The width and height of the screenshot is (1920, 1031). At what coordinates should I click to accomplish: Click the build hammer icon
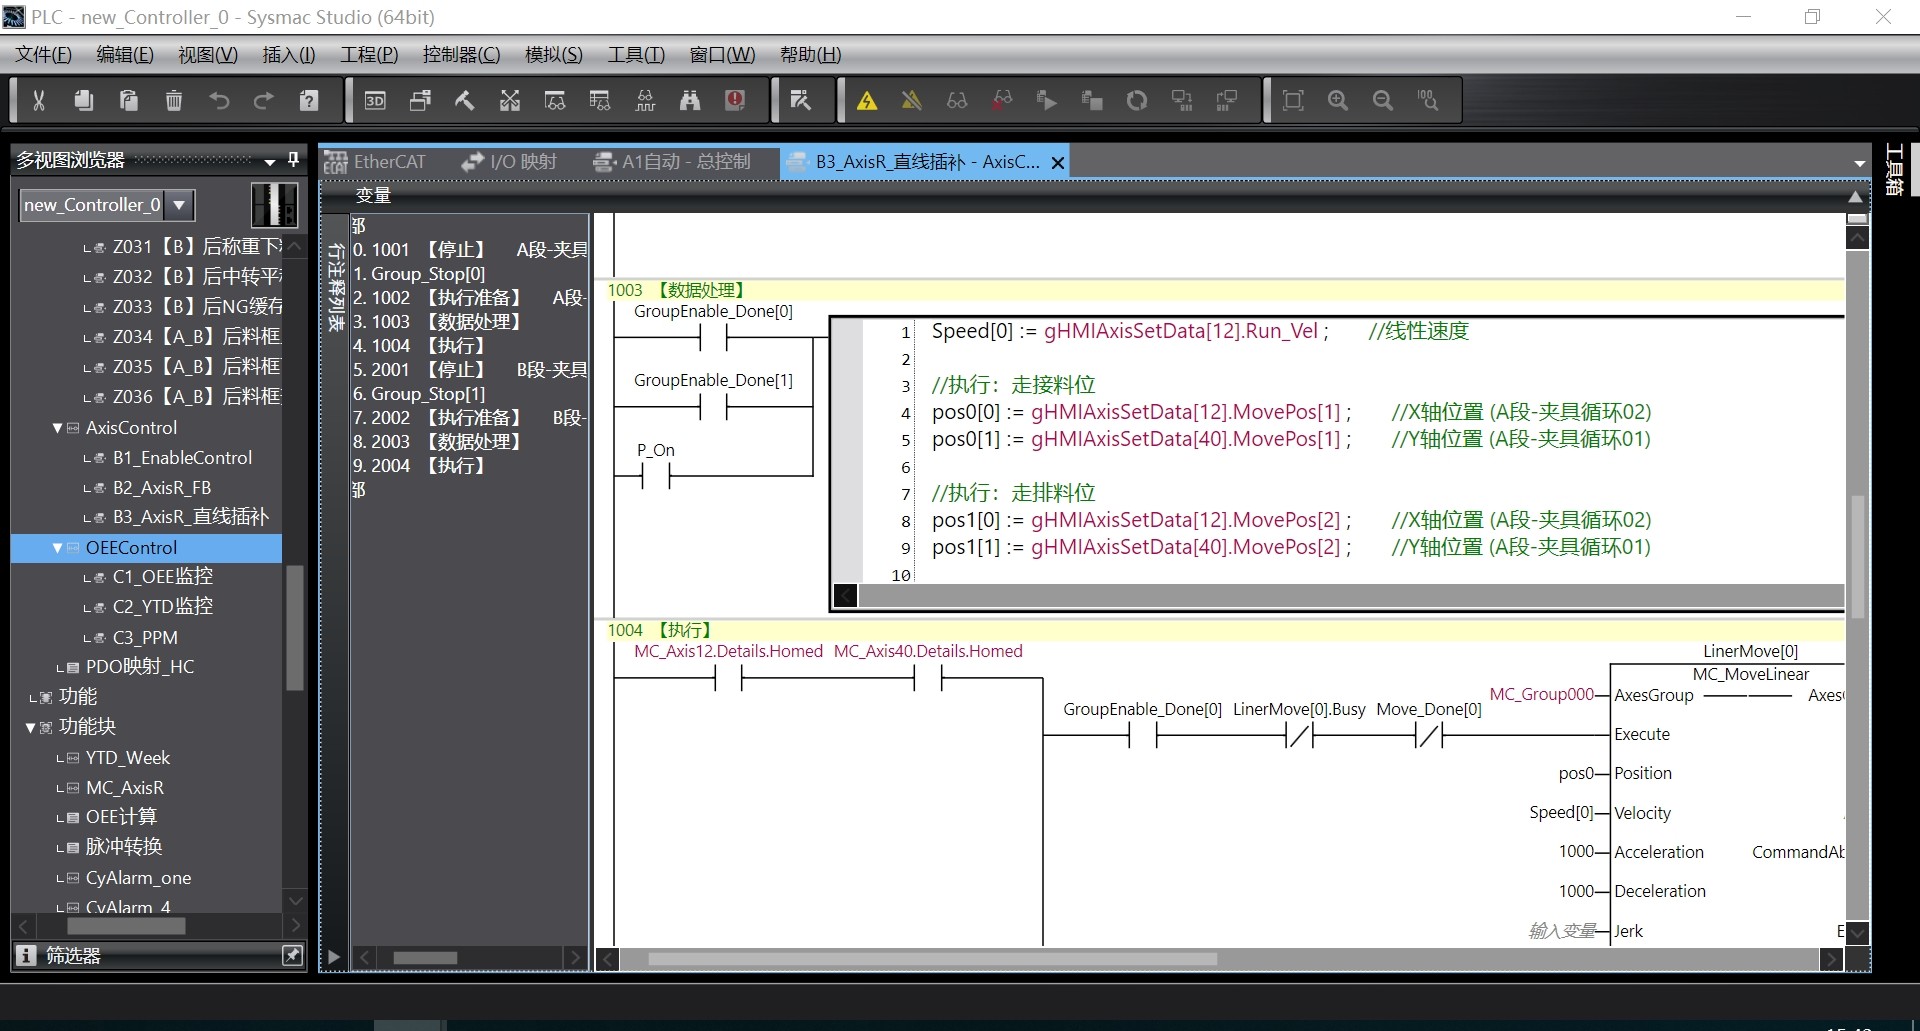(464, 100)
